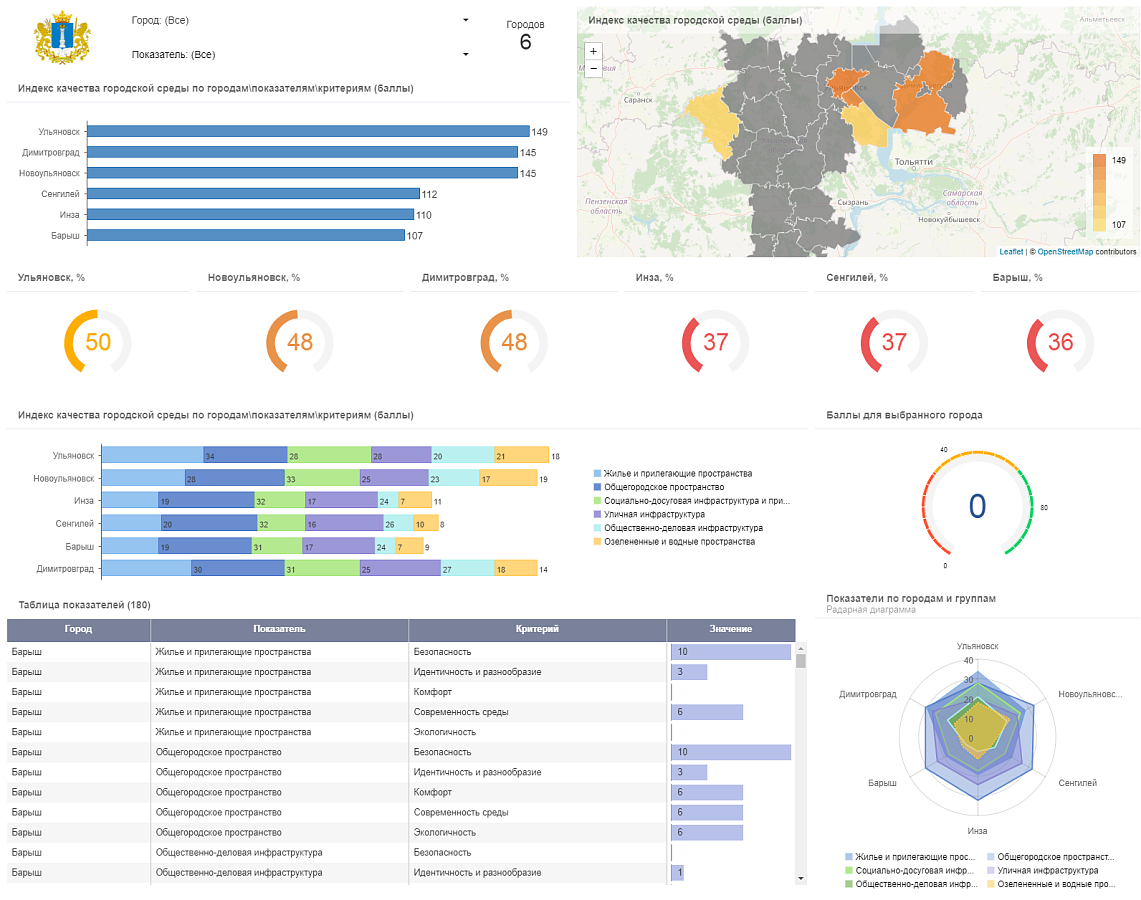
Task: Click the 'Городов 6' counter
Action: [525, 36]
